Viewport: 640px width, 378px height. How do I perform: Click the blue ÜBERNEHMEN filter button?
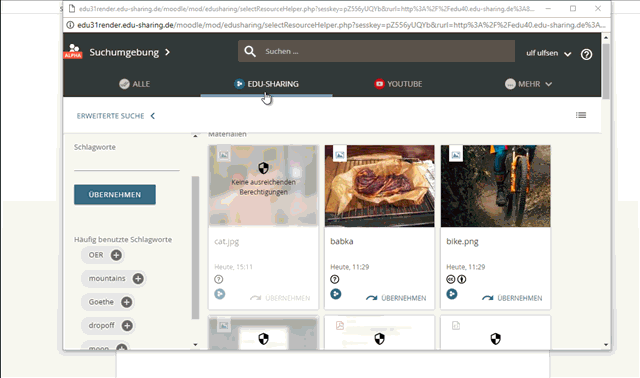pos(115,195)
